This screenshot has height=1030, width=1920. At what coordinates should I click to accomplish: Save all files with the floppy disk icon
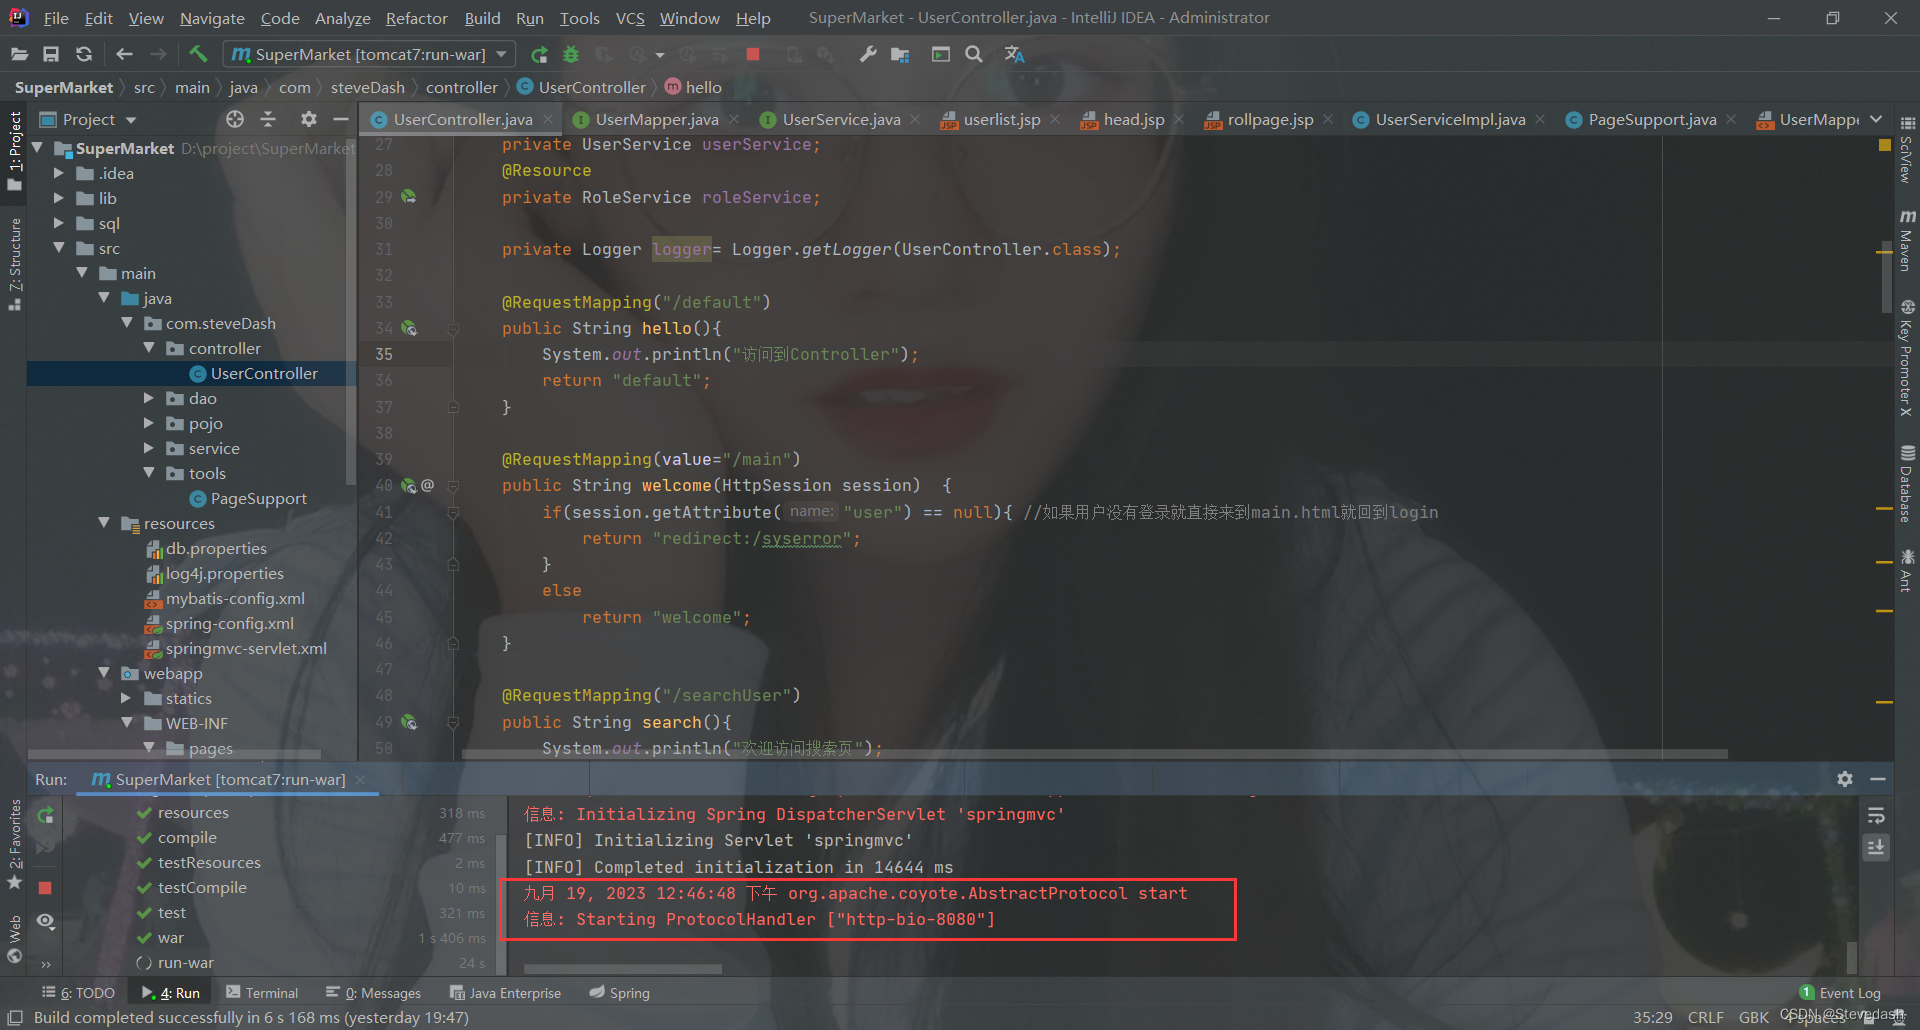click(51, 54)
